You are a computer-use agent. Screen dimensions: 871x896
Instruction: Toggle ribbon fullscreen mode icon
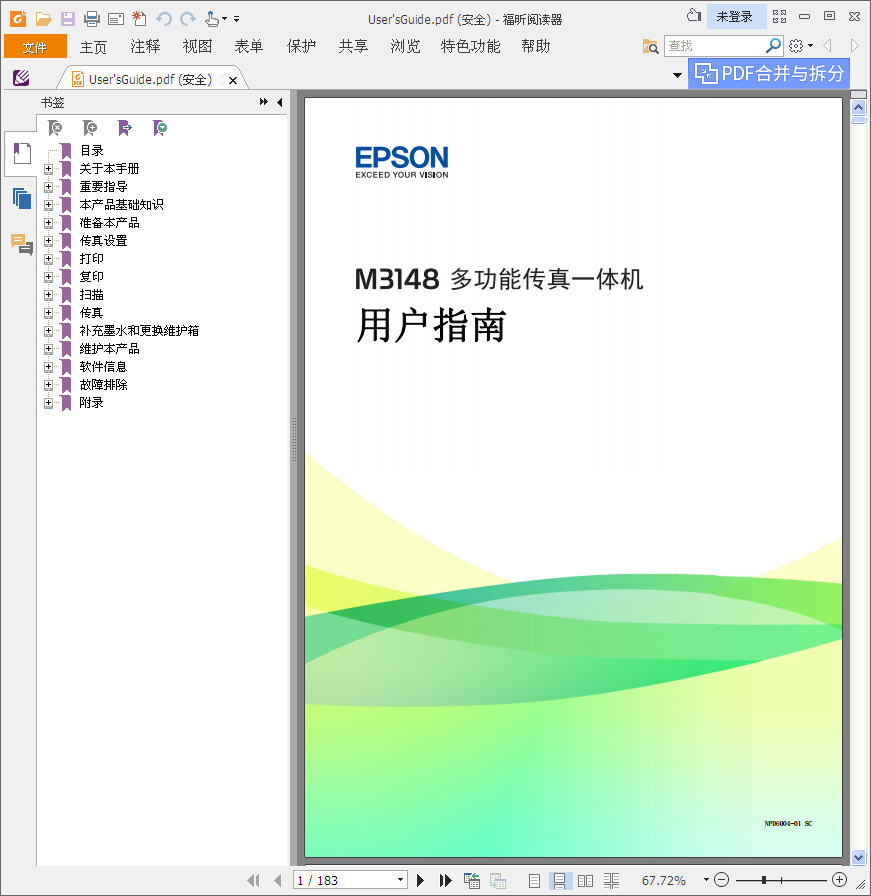(780, 17)
